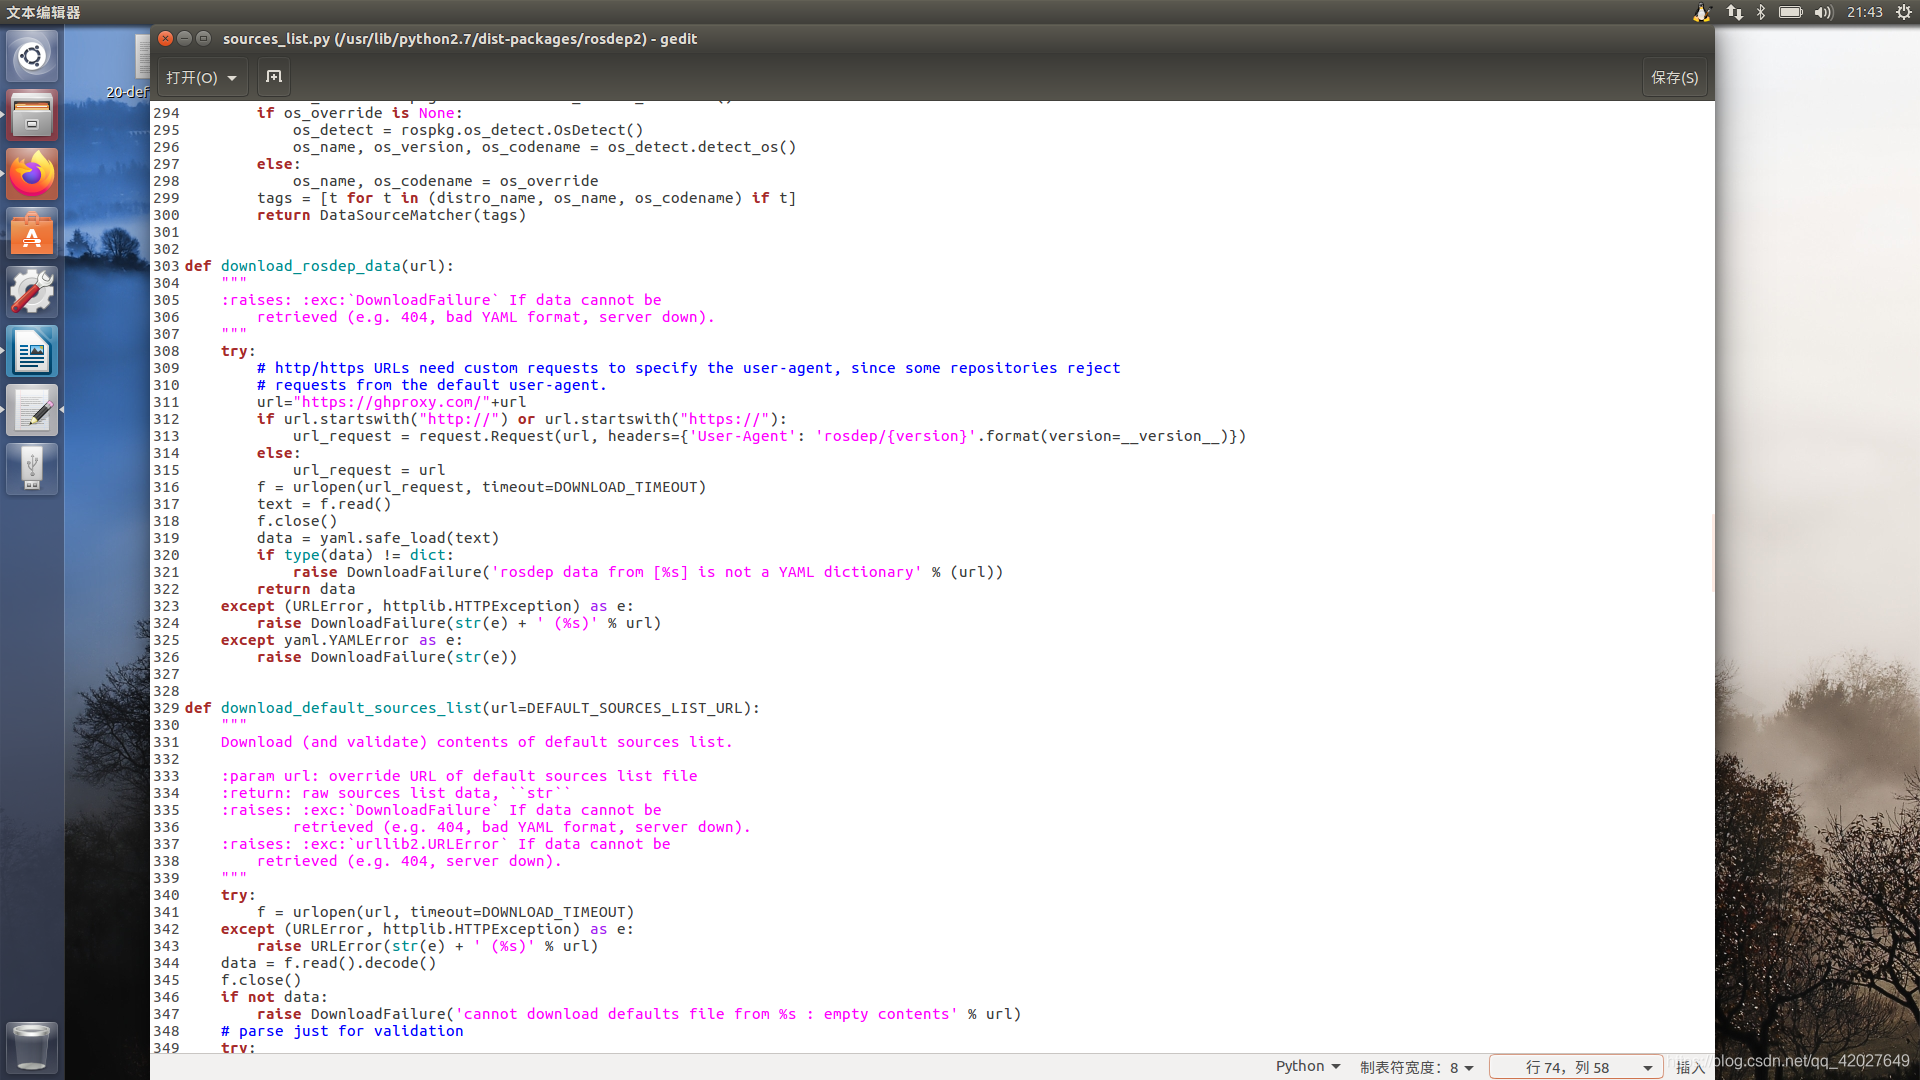
Task: Click the network connection indicator
Action: pos(1735,12)
